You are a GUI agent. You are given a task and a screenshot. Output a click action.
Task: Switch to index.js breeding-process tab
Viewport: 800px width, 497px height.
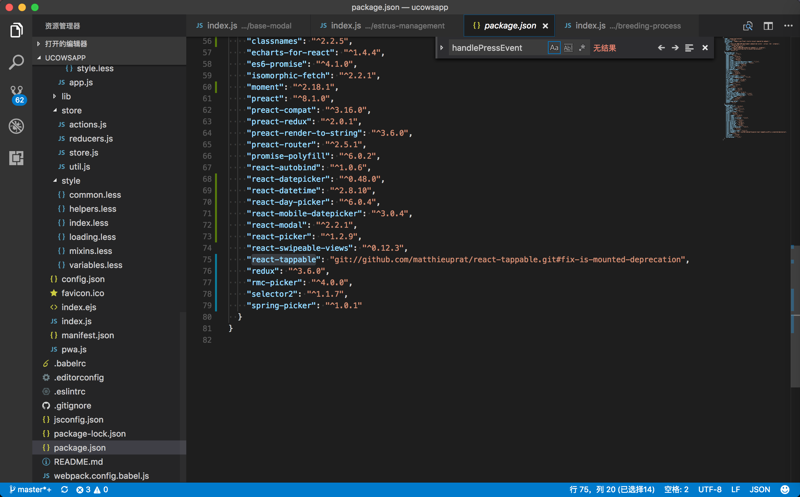(x=621, y=26)
